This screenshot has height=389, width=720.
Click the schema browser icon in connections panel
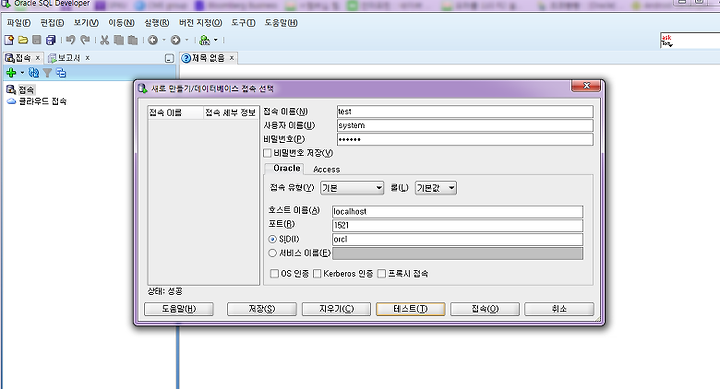click(61, 72)
